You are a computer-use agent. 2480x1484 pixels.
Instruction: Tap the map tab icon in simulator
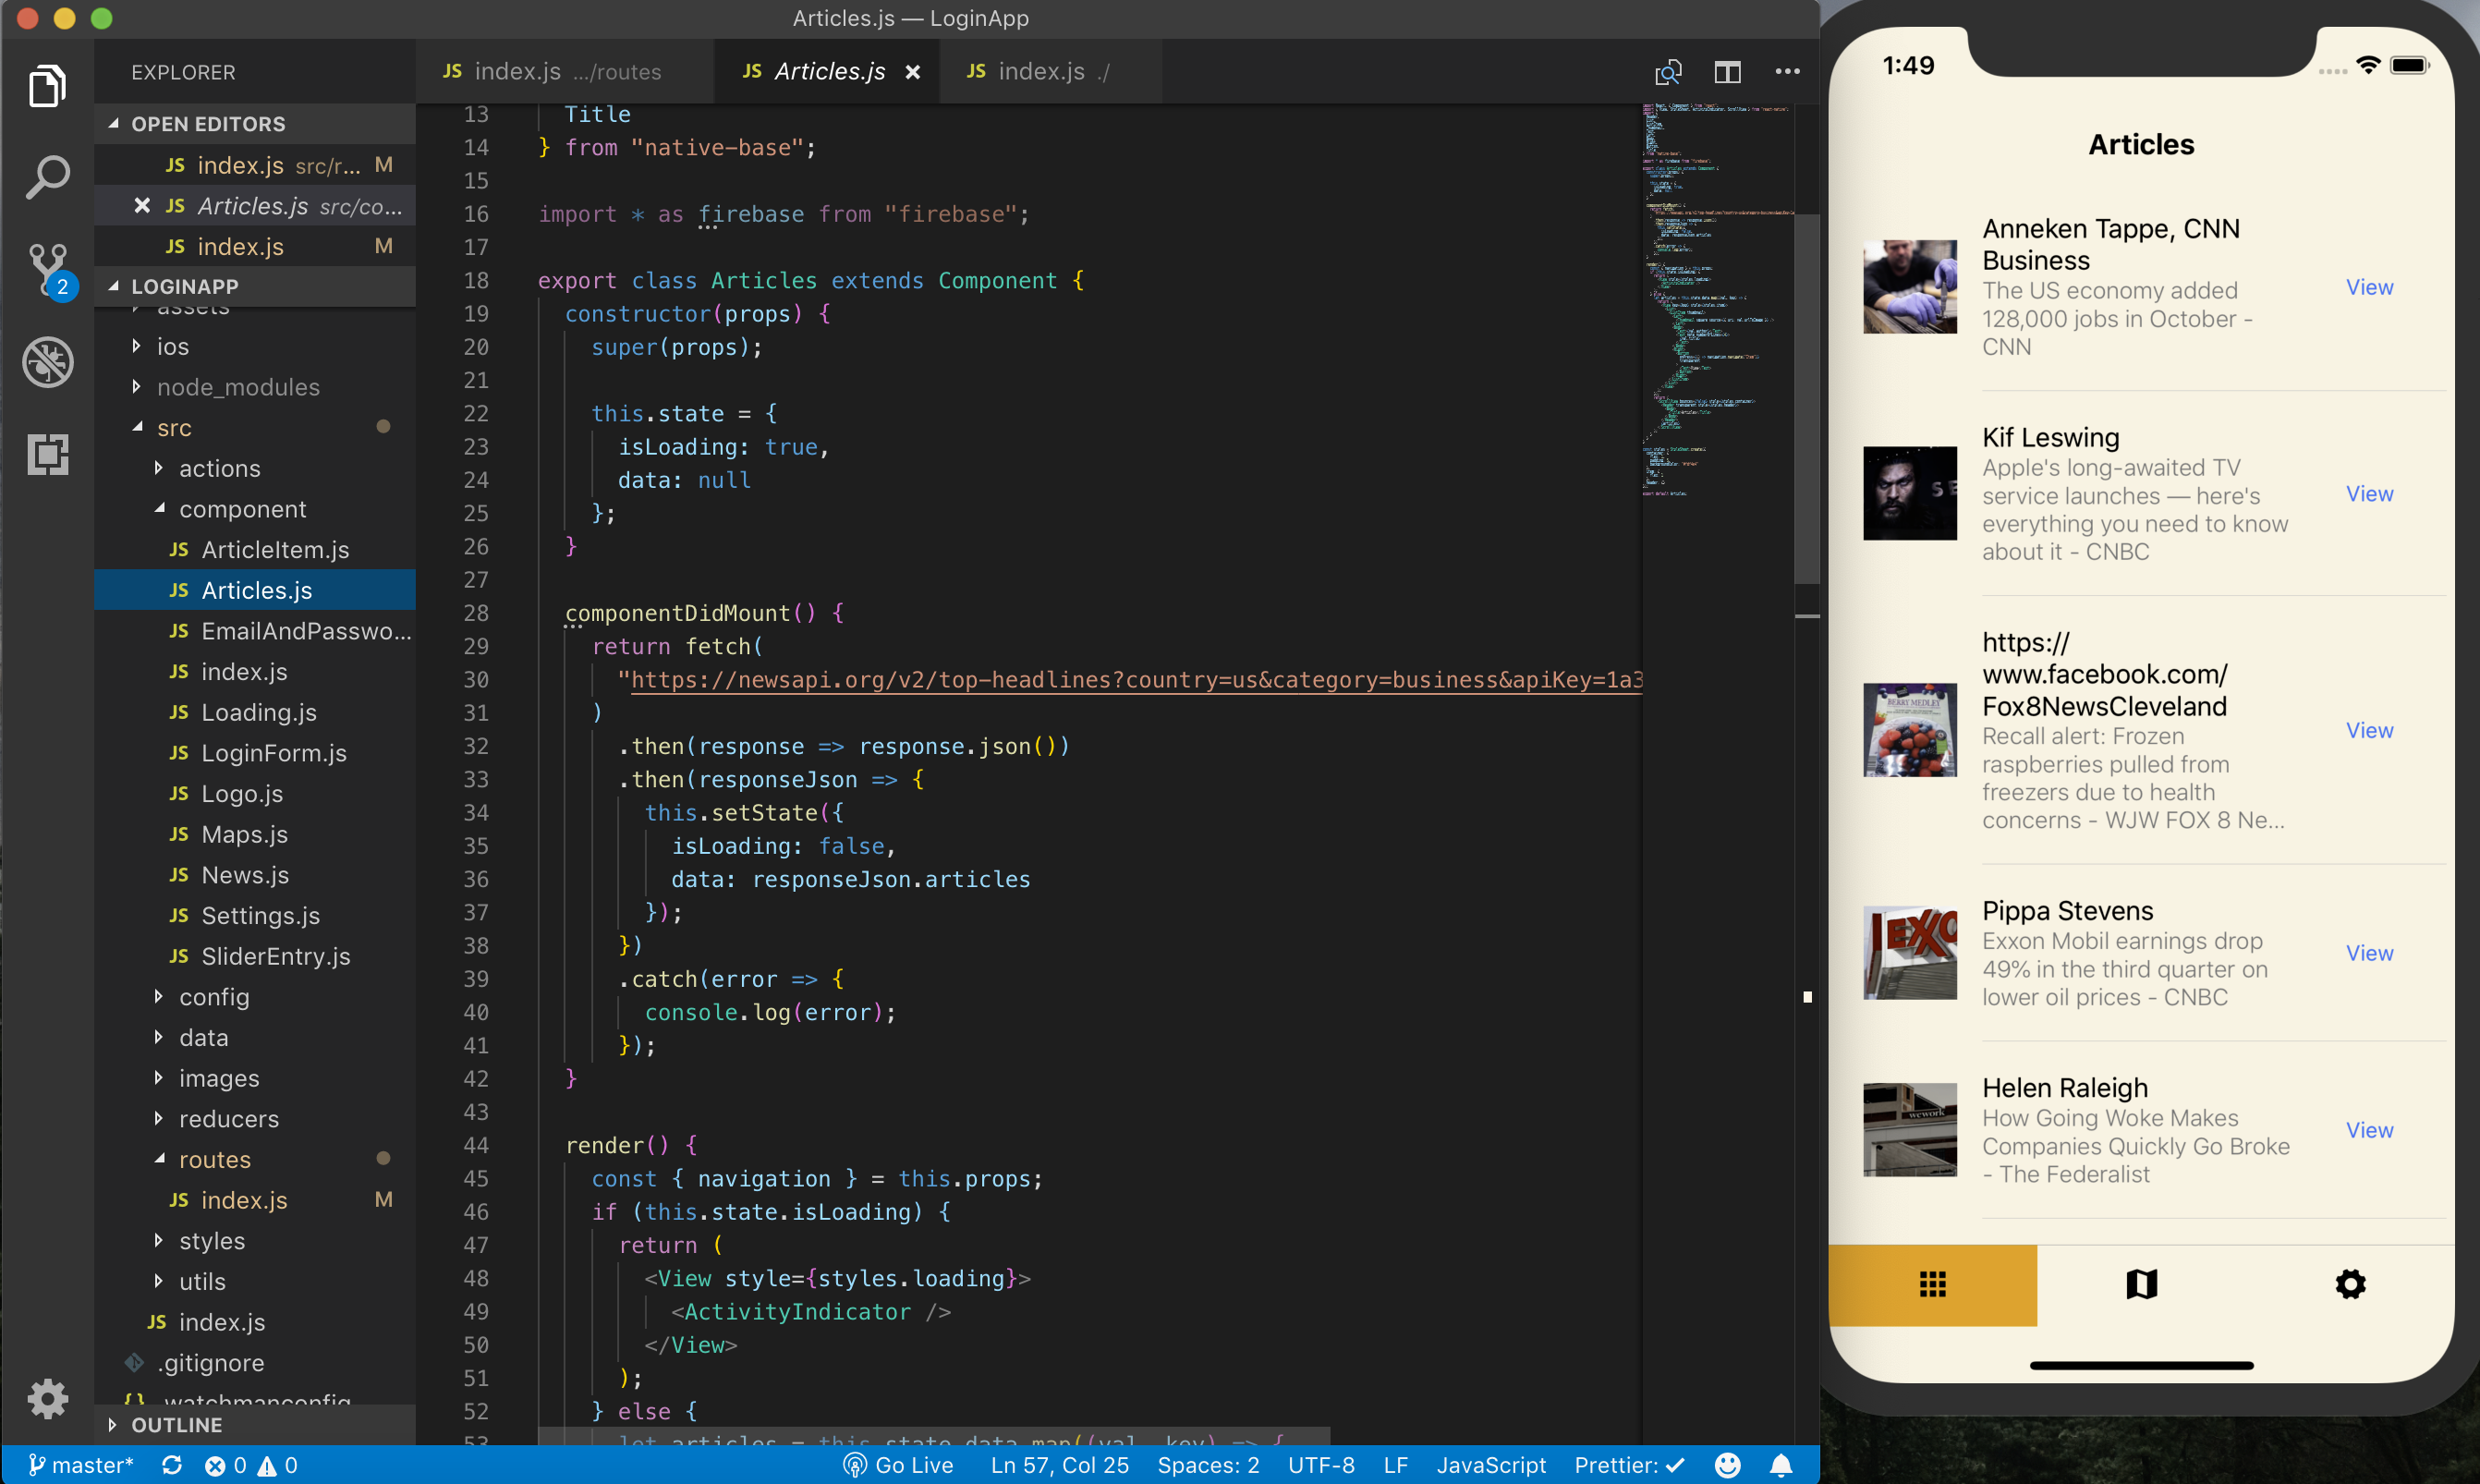pos(2141,1284)
